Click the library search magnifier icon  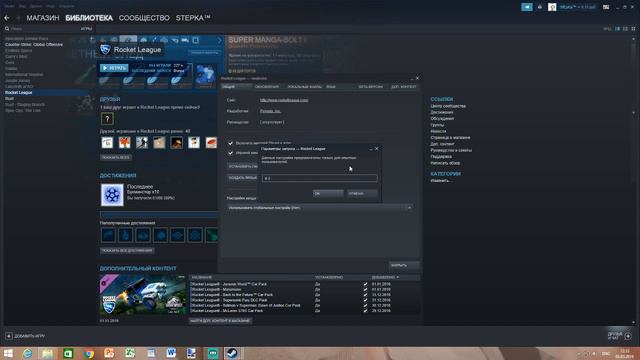click(7, 29)
